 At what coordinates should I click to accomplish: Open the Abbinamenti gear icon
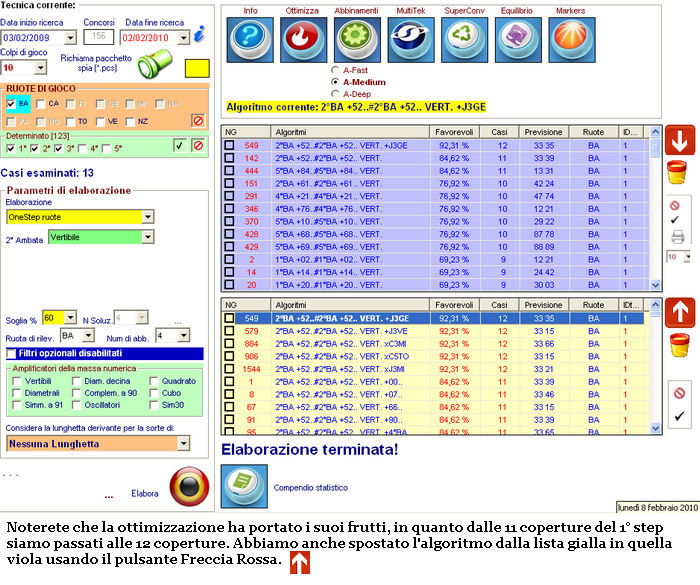[x=357, y=40]
